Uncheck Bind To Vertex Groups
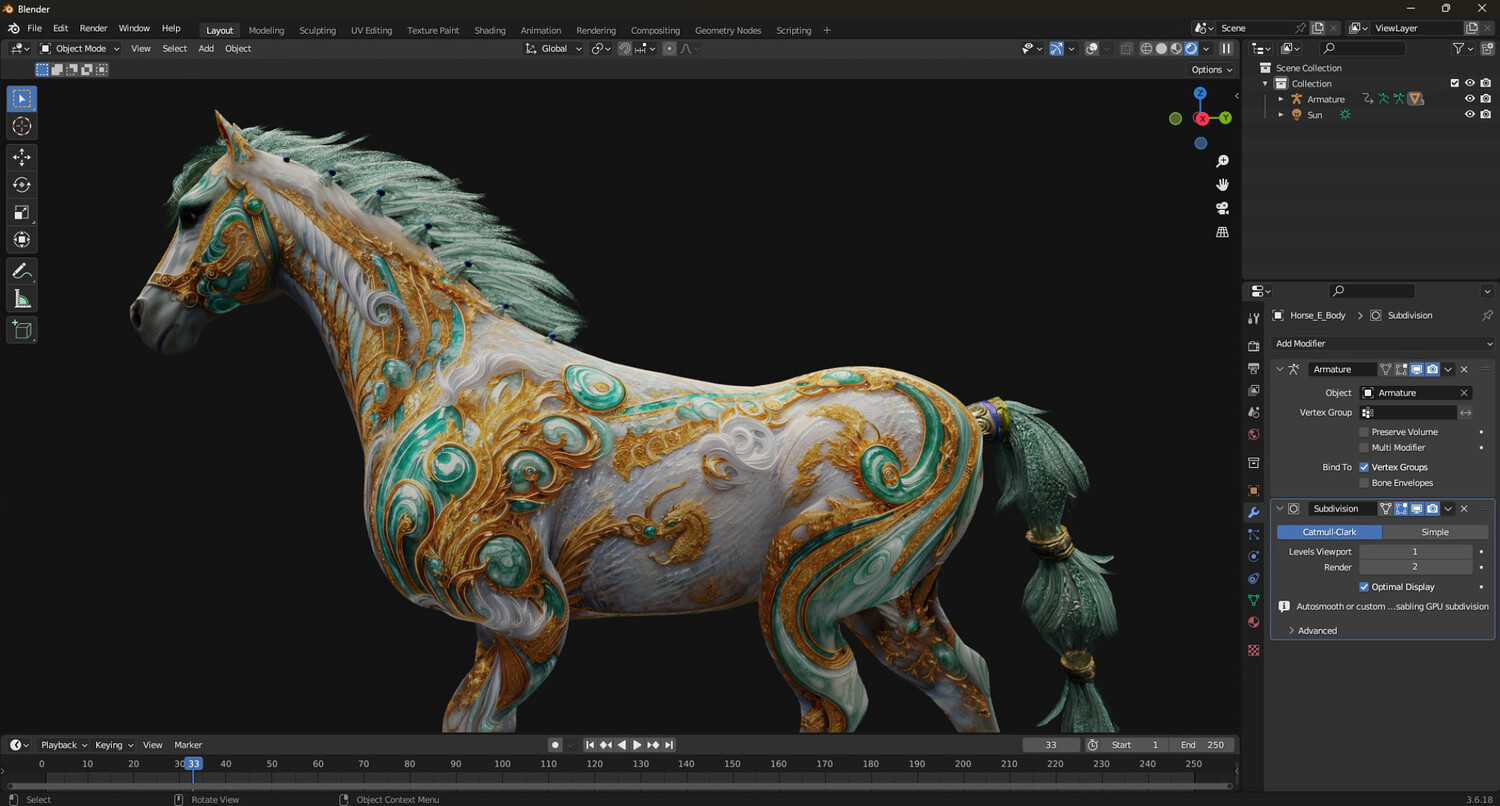The image size is (1500, 806). point(1364,467)
